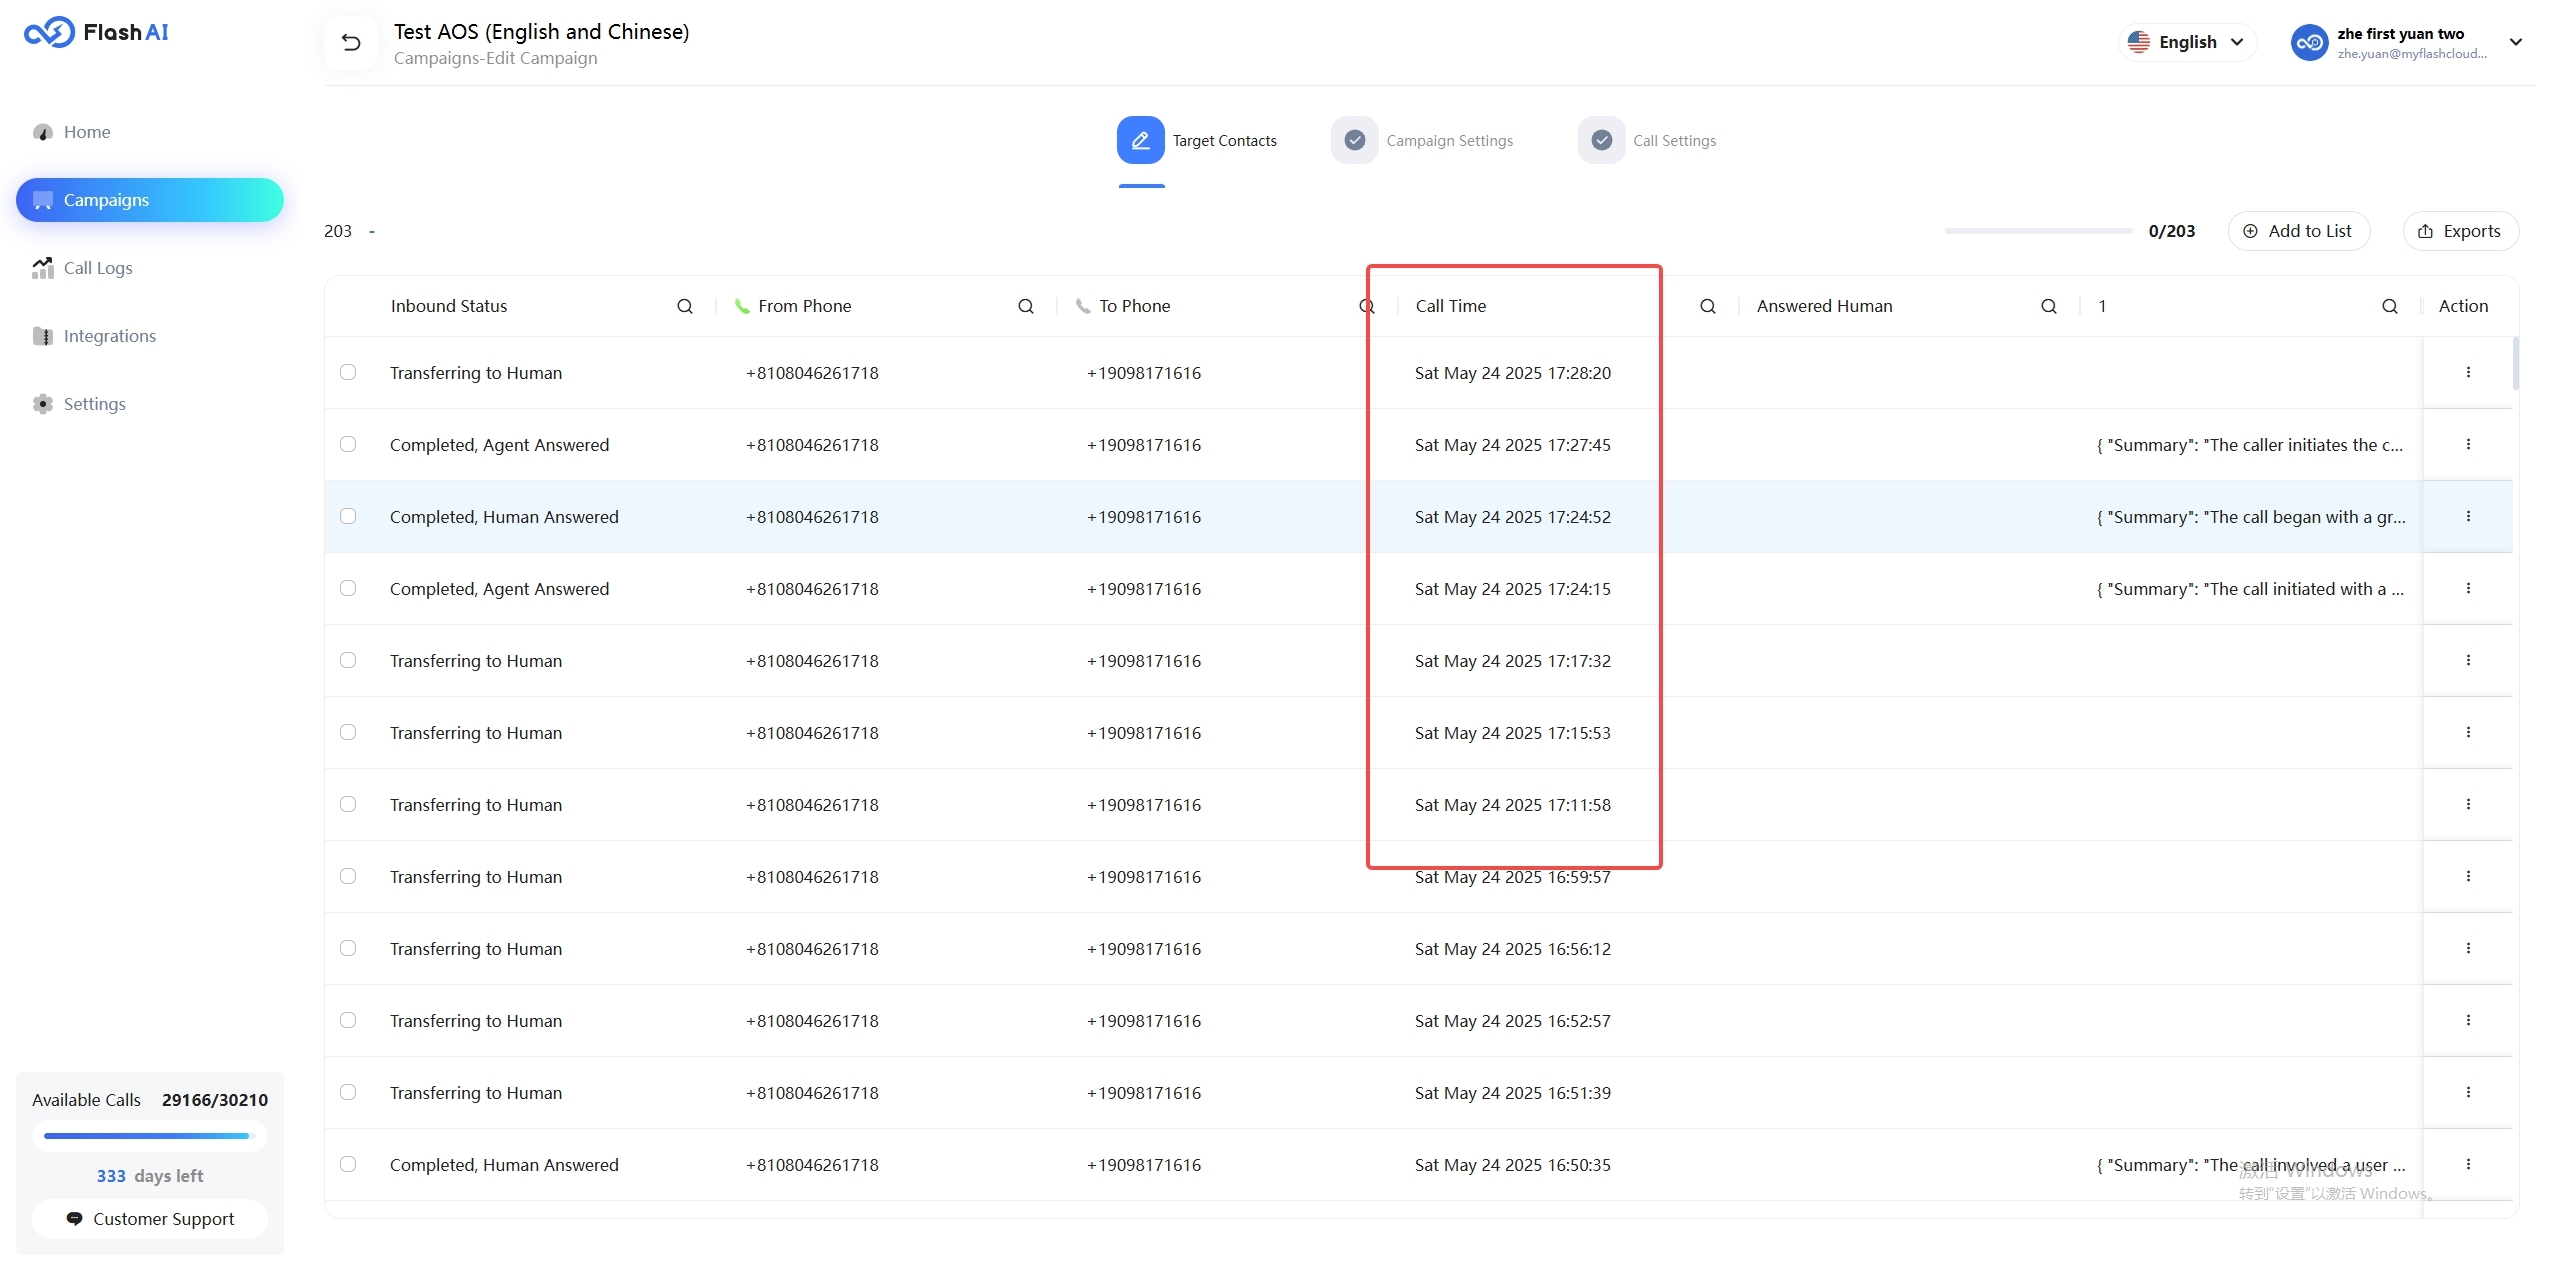This screenshot has height=1271, width=2560.
Task: Click the 0/203 progress bar
Action: tap(2038, 231)
